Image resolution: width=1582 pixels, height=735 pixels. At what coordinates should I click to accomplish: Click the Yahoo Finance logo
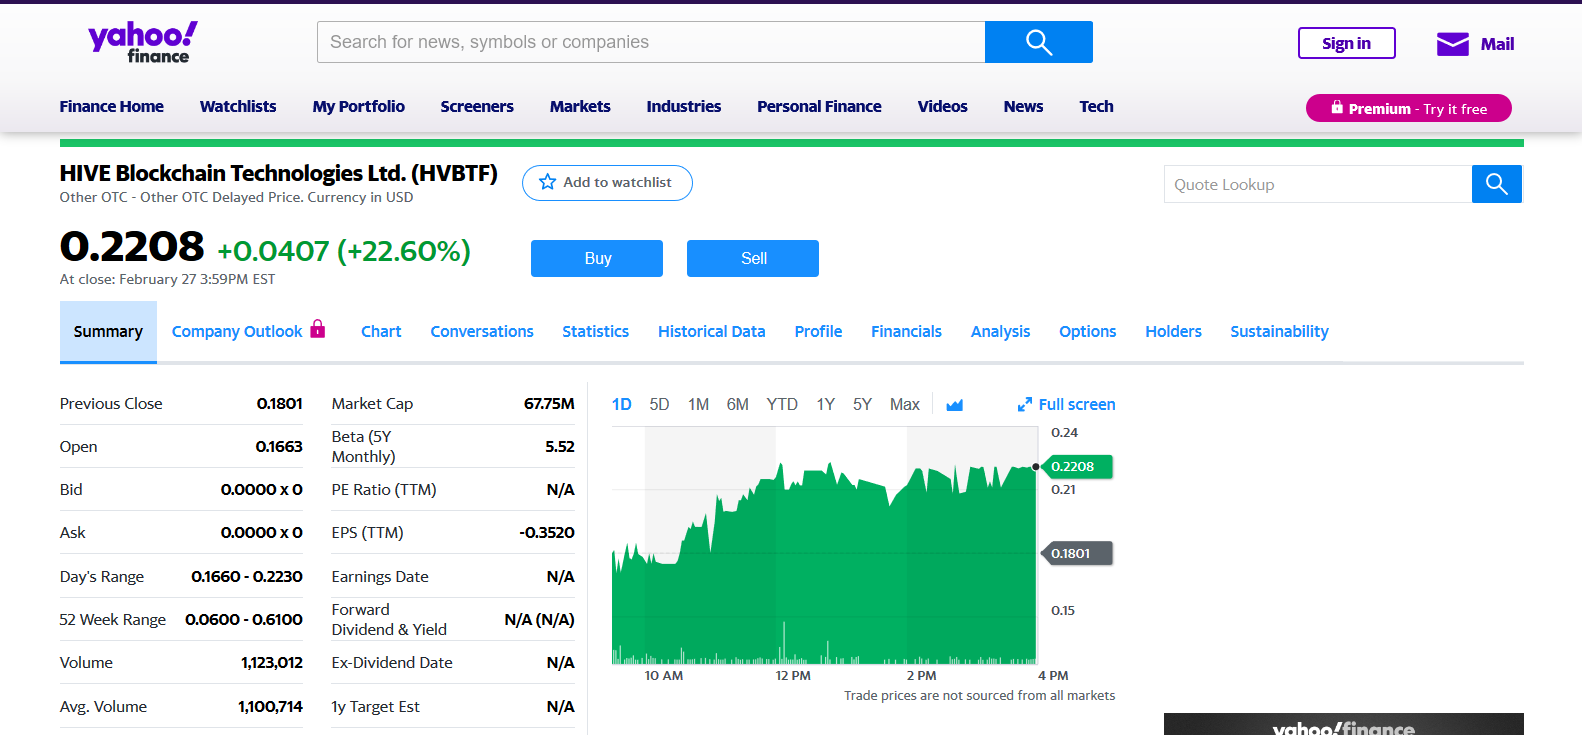(143, 42)
